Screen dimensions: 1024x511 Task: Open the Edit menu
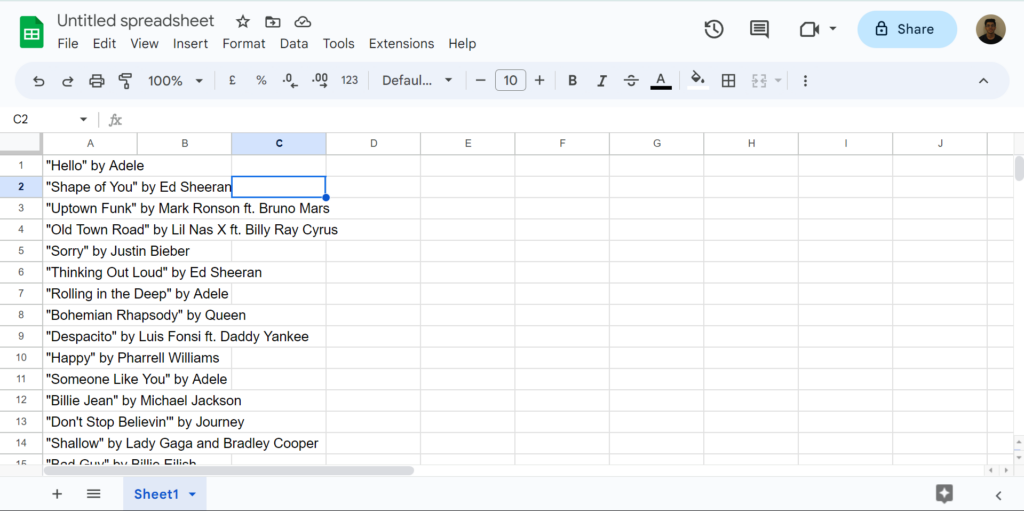point(104,44)
